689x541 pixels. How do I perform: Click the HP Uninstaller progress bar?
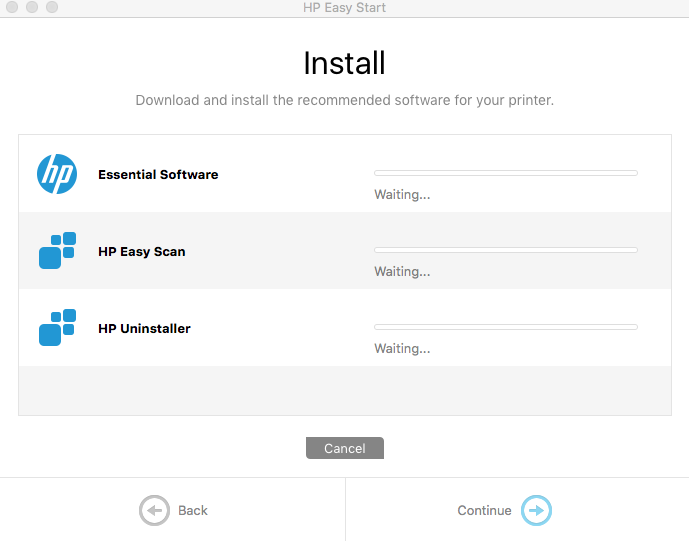tap(506, 327)
